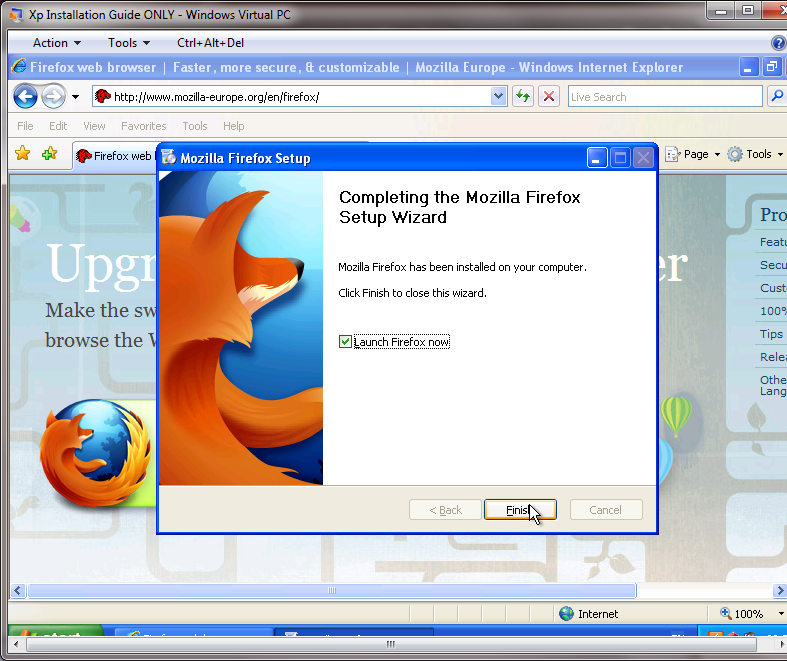Click the IE Forward arrow button
787x661 pixels.
tap(53, 96)
